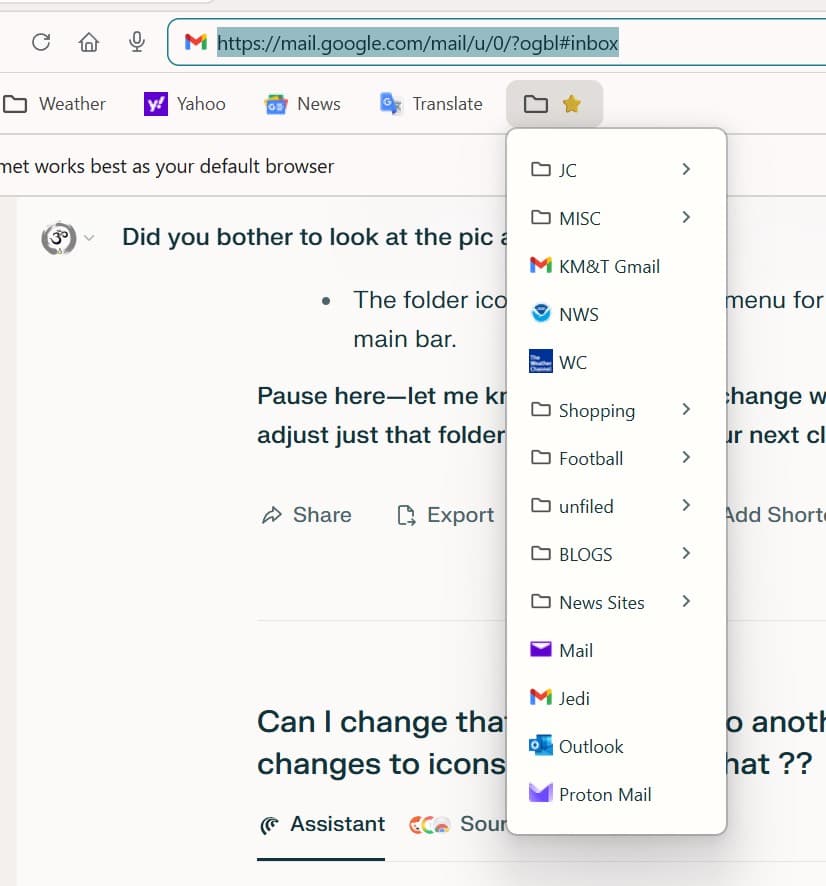Click the browser reload page icon
Screen dimensions: 826x886
click(41, 42)
